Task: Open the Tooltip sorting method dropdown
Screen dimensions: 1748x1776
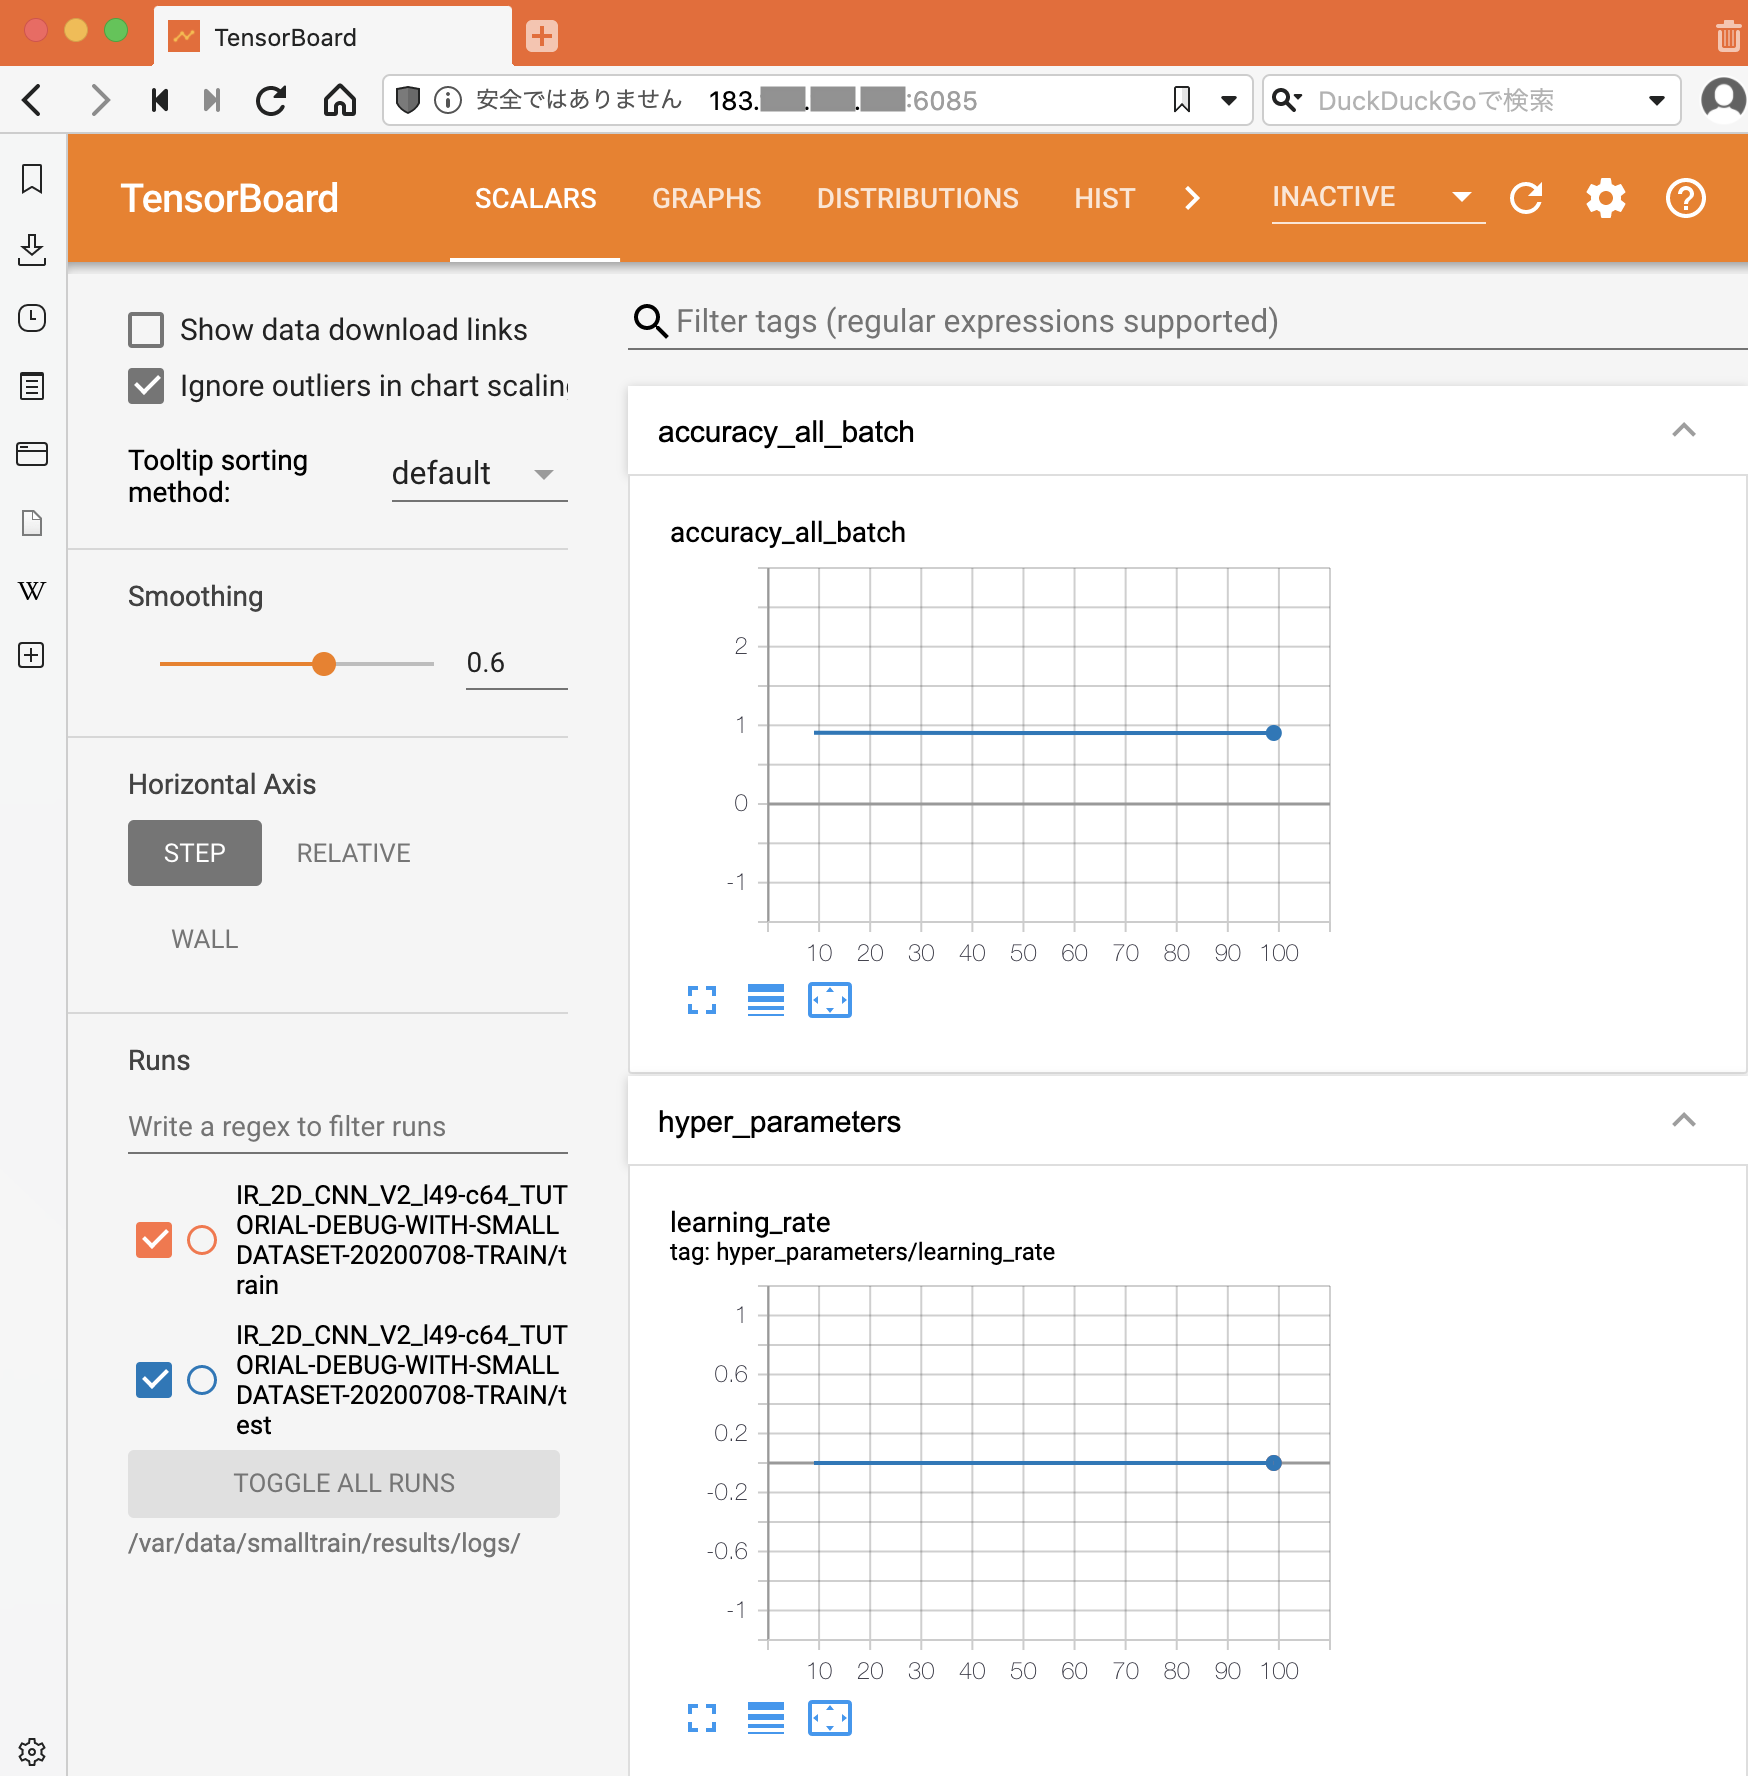Action: pyautogui.click(x=479, y=473)
